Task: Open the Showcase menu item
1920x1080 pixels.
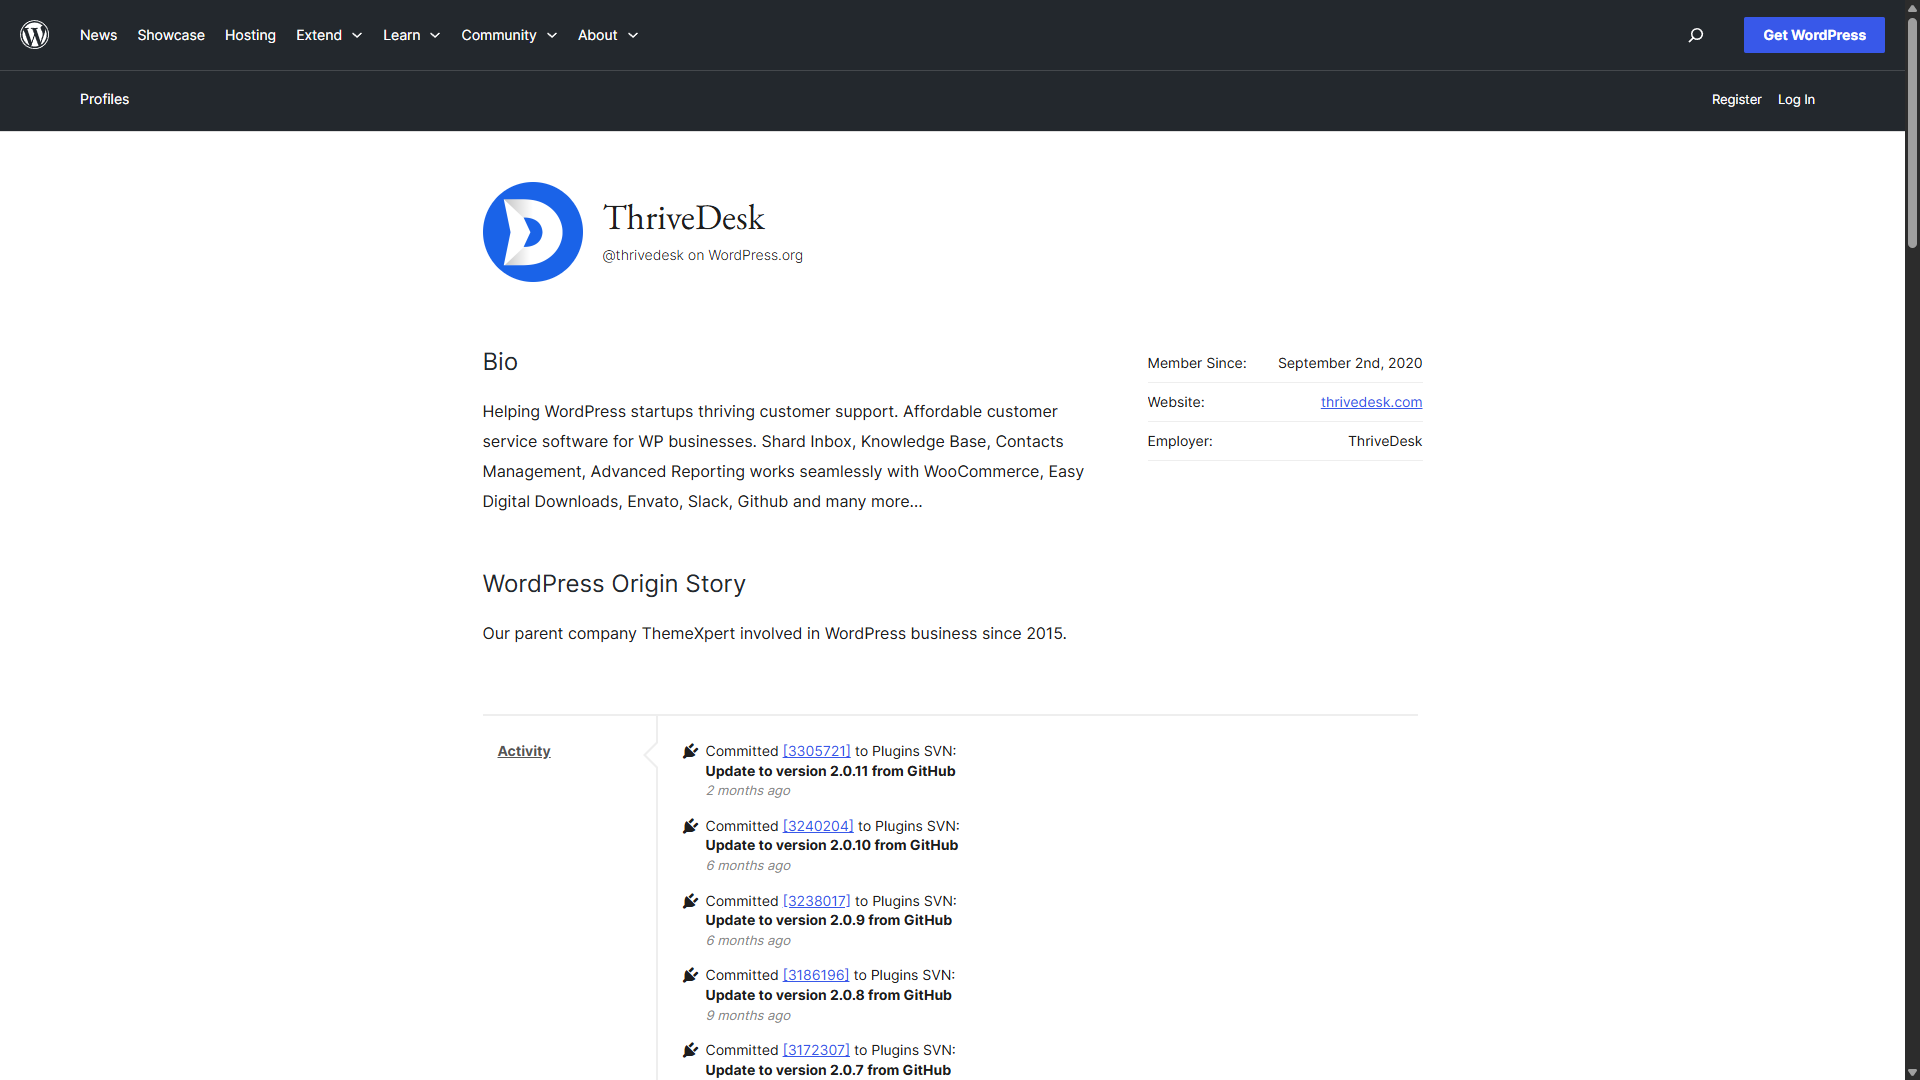Action: 171,35
